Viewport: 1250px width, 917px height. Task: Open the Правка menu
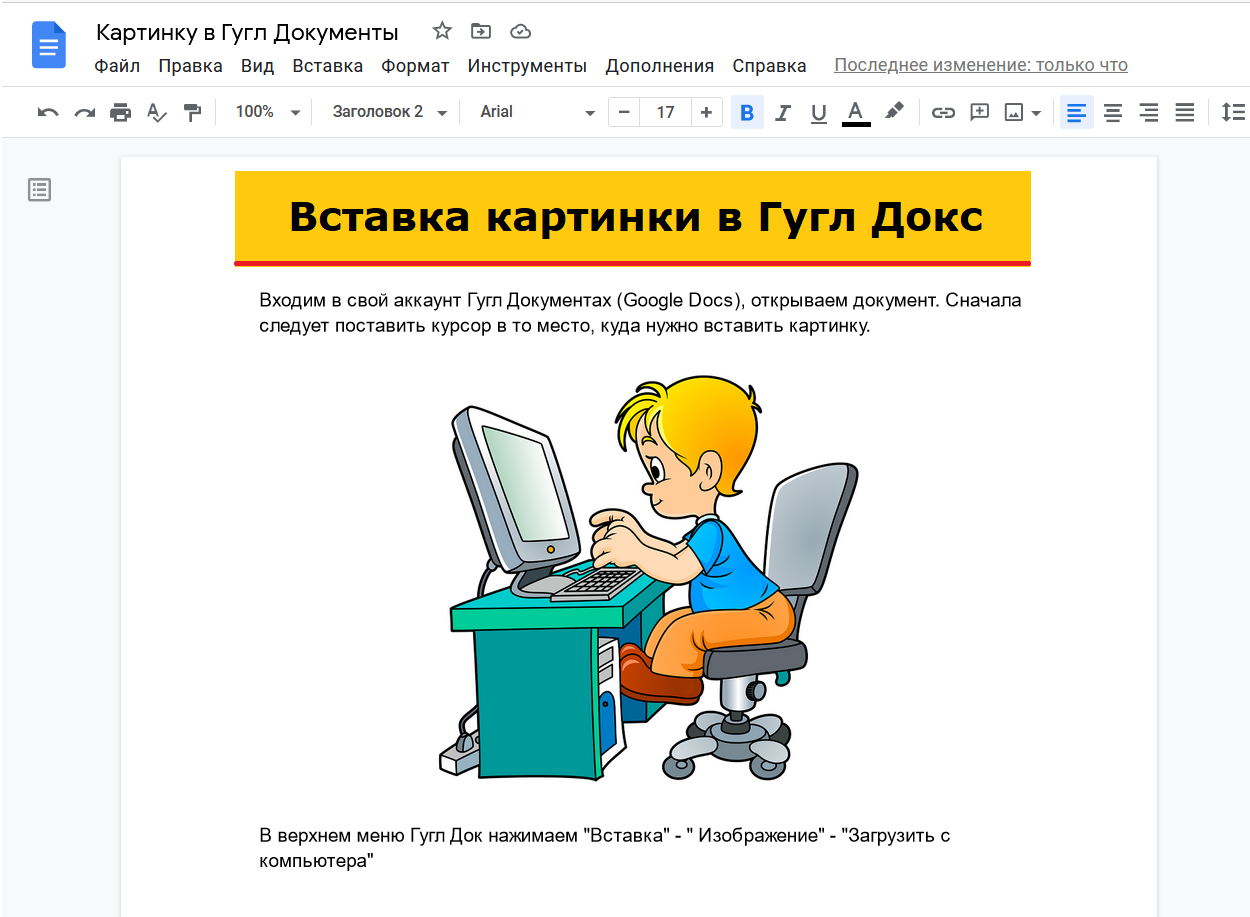[x=190, y=66]
